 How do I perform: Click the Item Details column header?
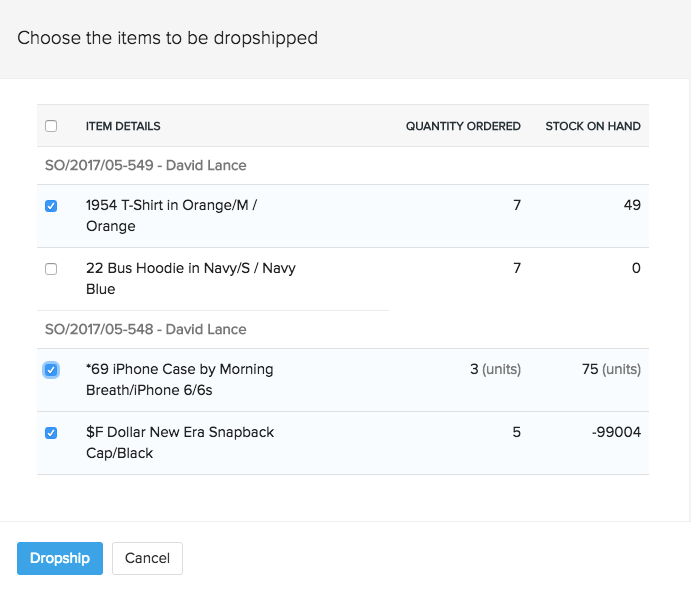(x=123, y=126)
